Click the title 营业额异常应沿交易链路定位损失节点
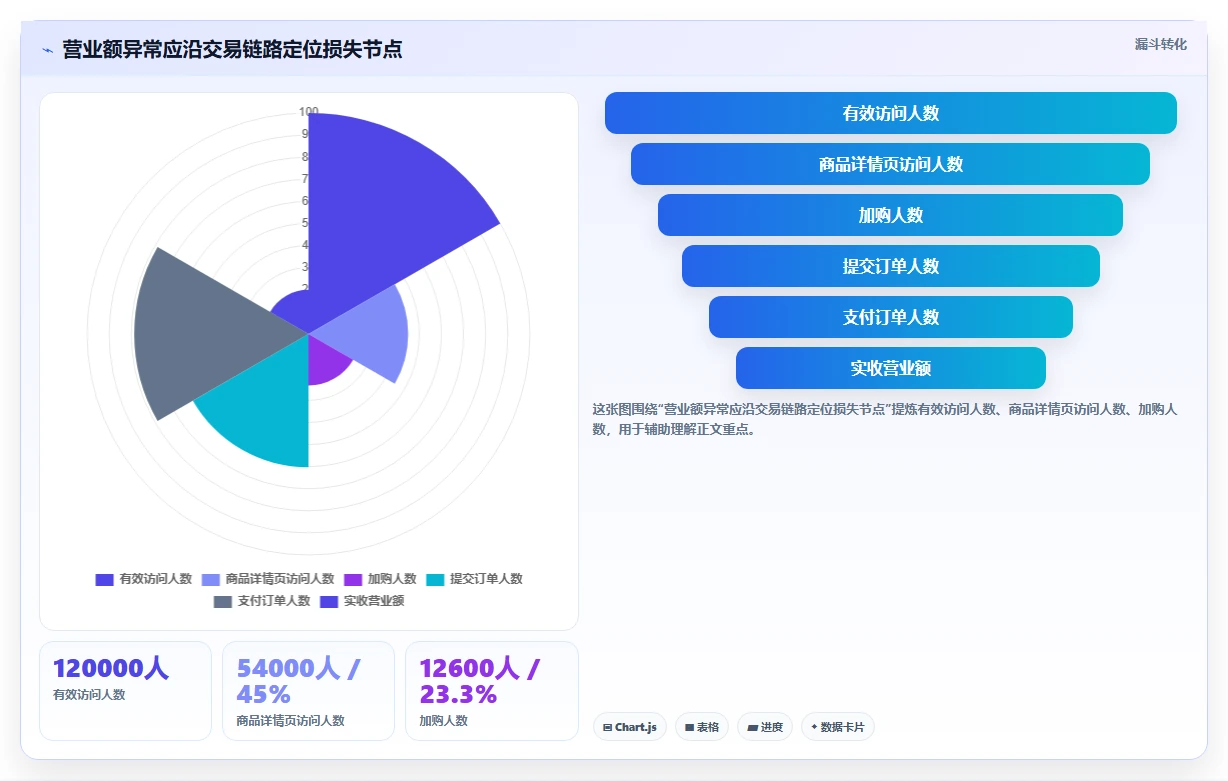 click(x=232, y=49)
